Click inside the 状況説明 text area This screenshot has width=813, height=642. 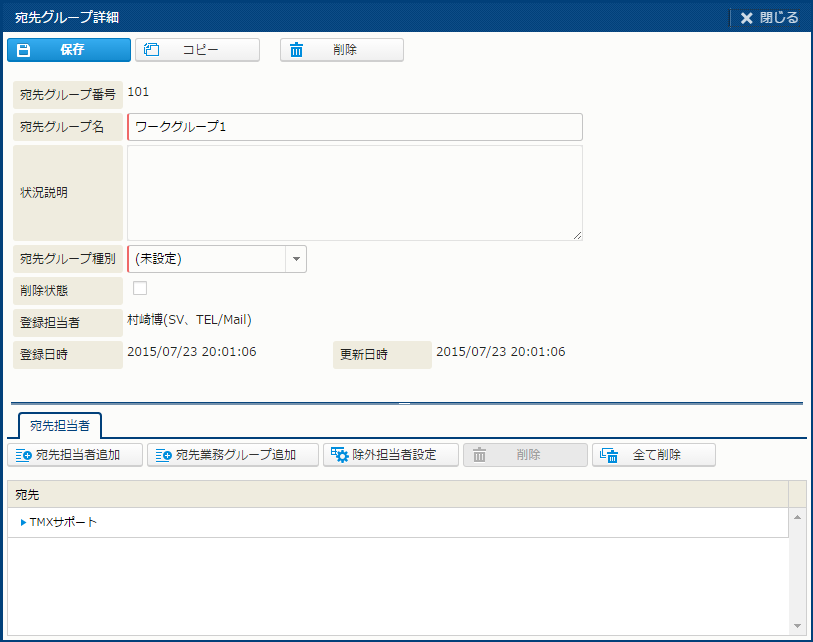pos(354,193)
